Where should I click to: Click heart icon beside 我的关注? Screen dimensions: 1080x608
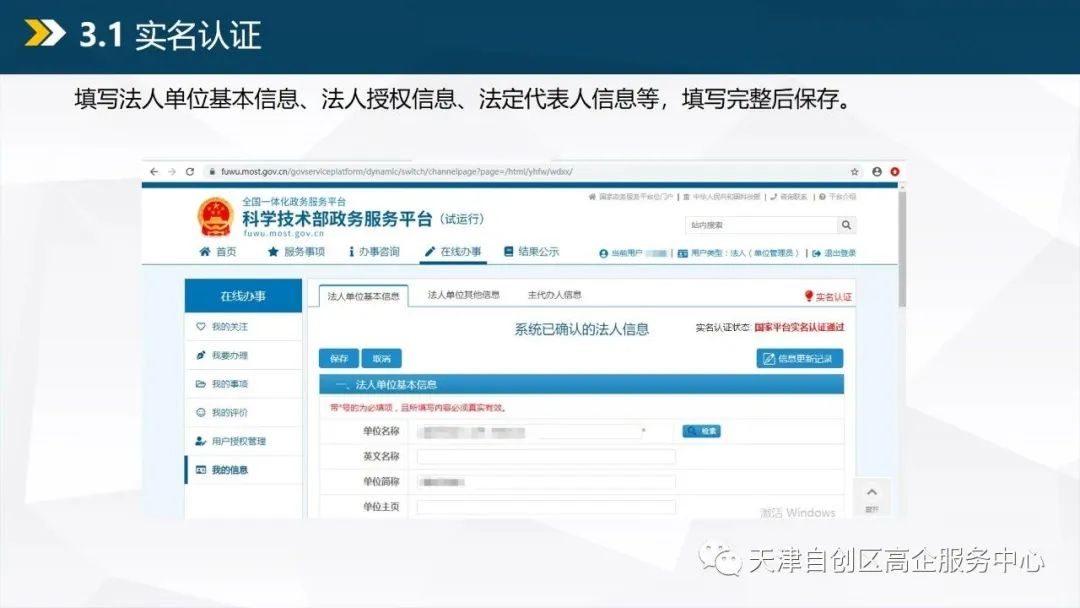click(x=201, y=326)
